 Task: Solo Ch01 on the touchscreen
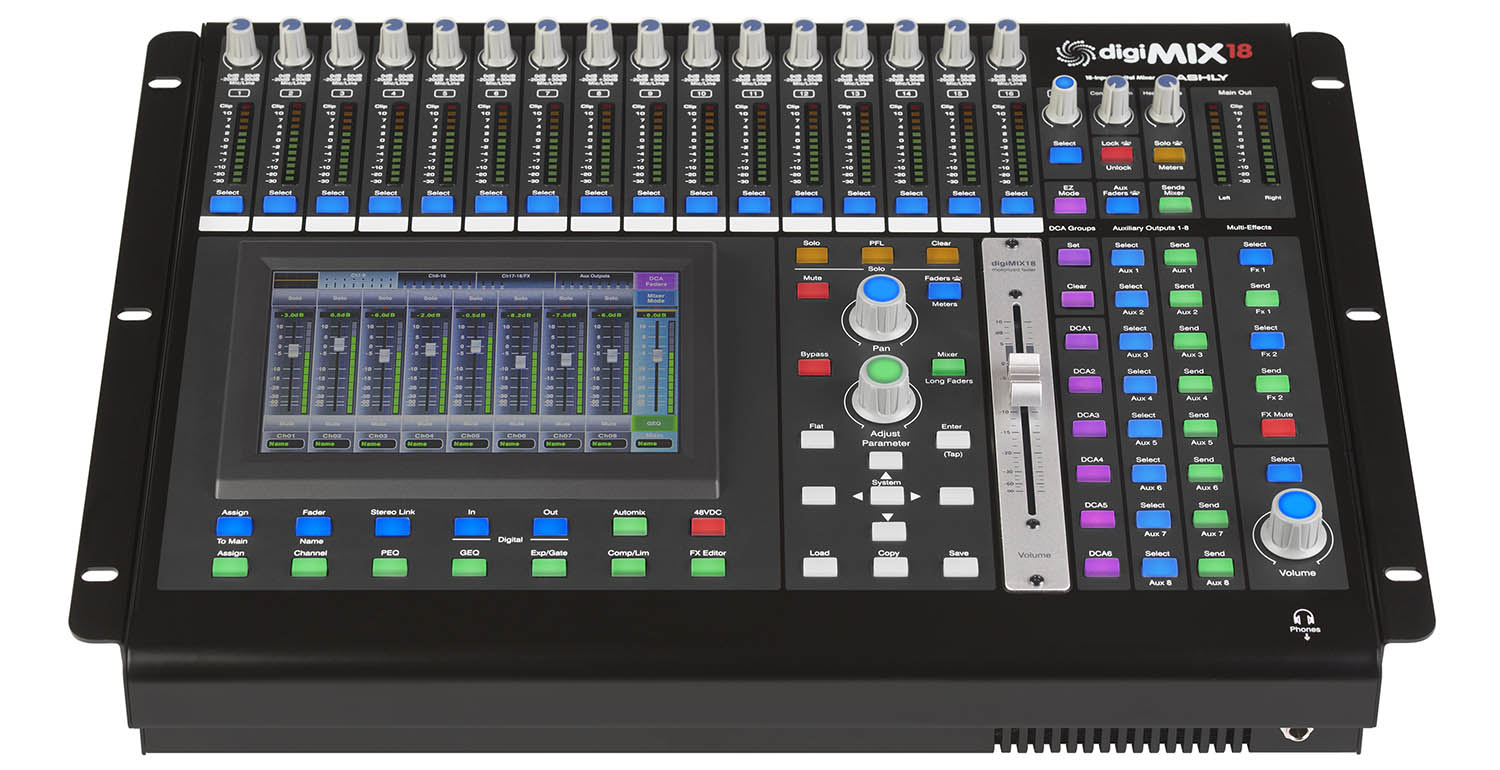point(294,298)
